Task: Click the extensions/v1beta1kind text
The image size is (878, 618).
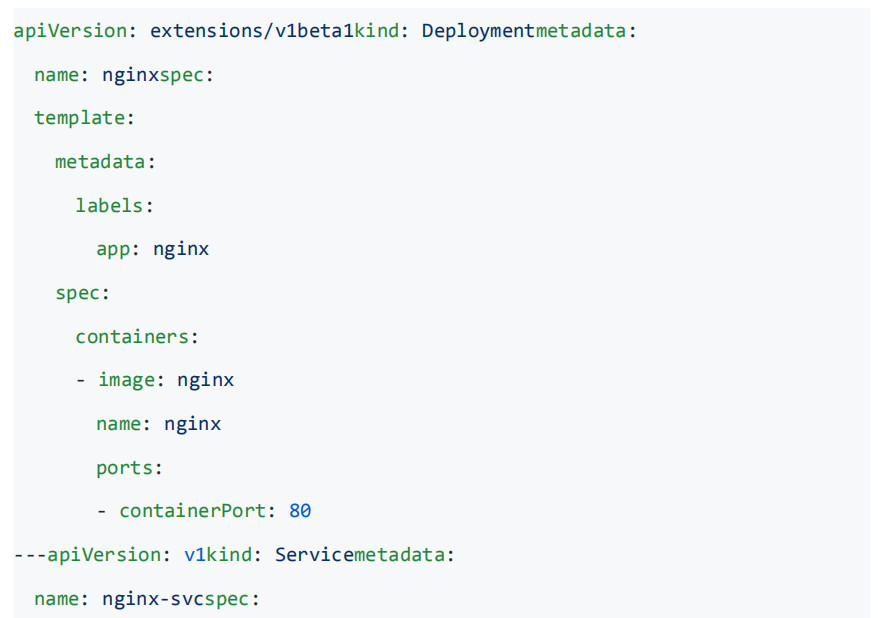Action: (269, 30)
